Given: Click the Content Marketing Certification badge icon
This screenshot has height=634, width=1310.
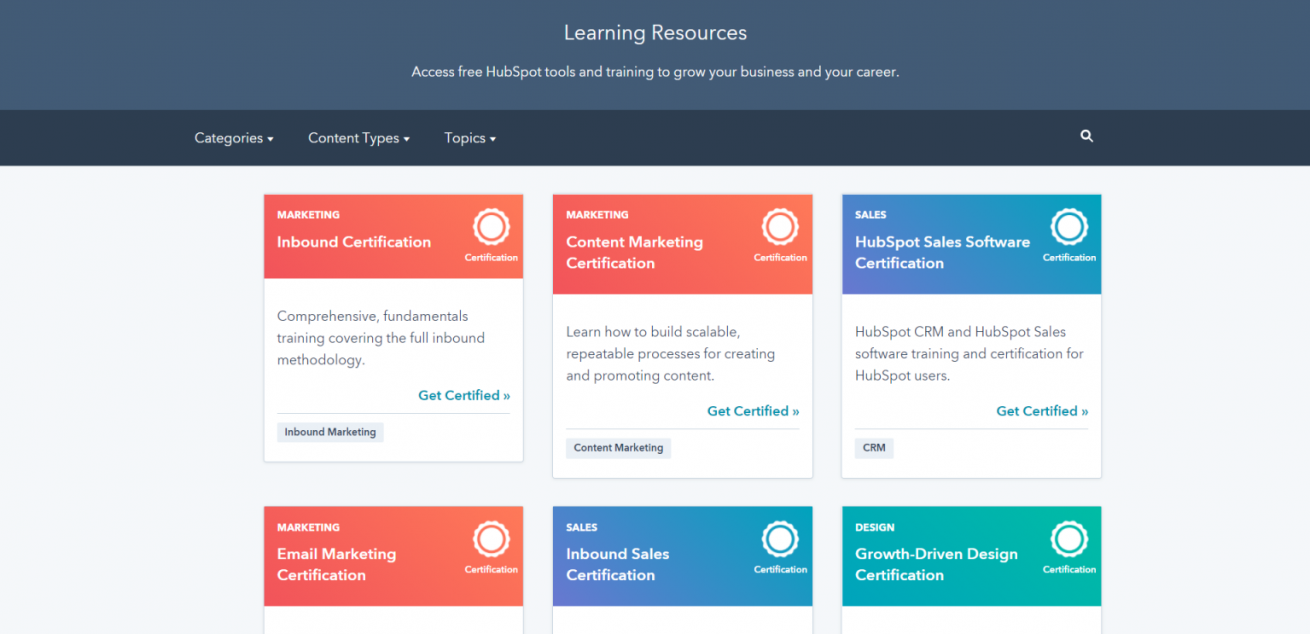Looking at the screenshot, I should (780, 228).
